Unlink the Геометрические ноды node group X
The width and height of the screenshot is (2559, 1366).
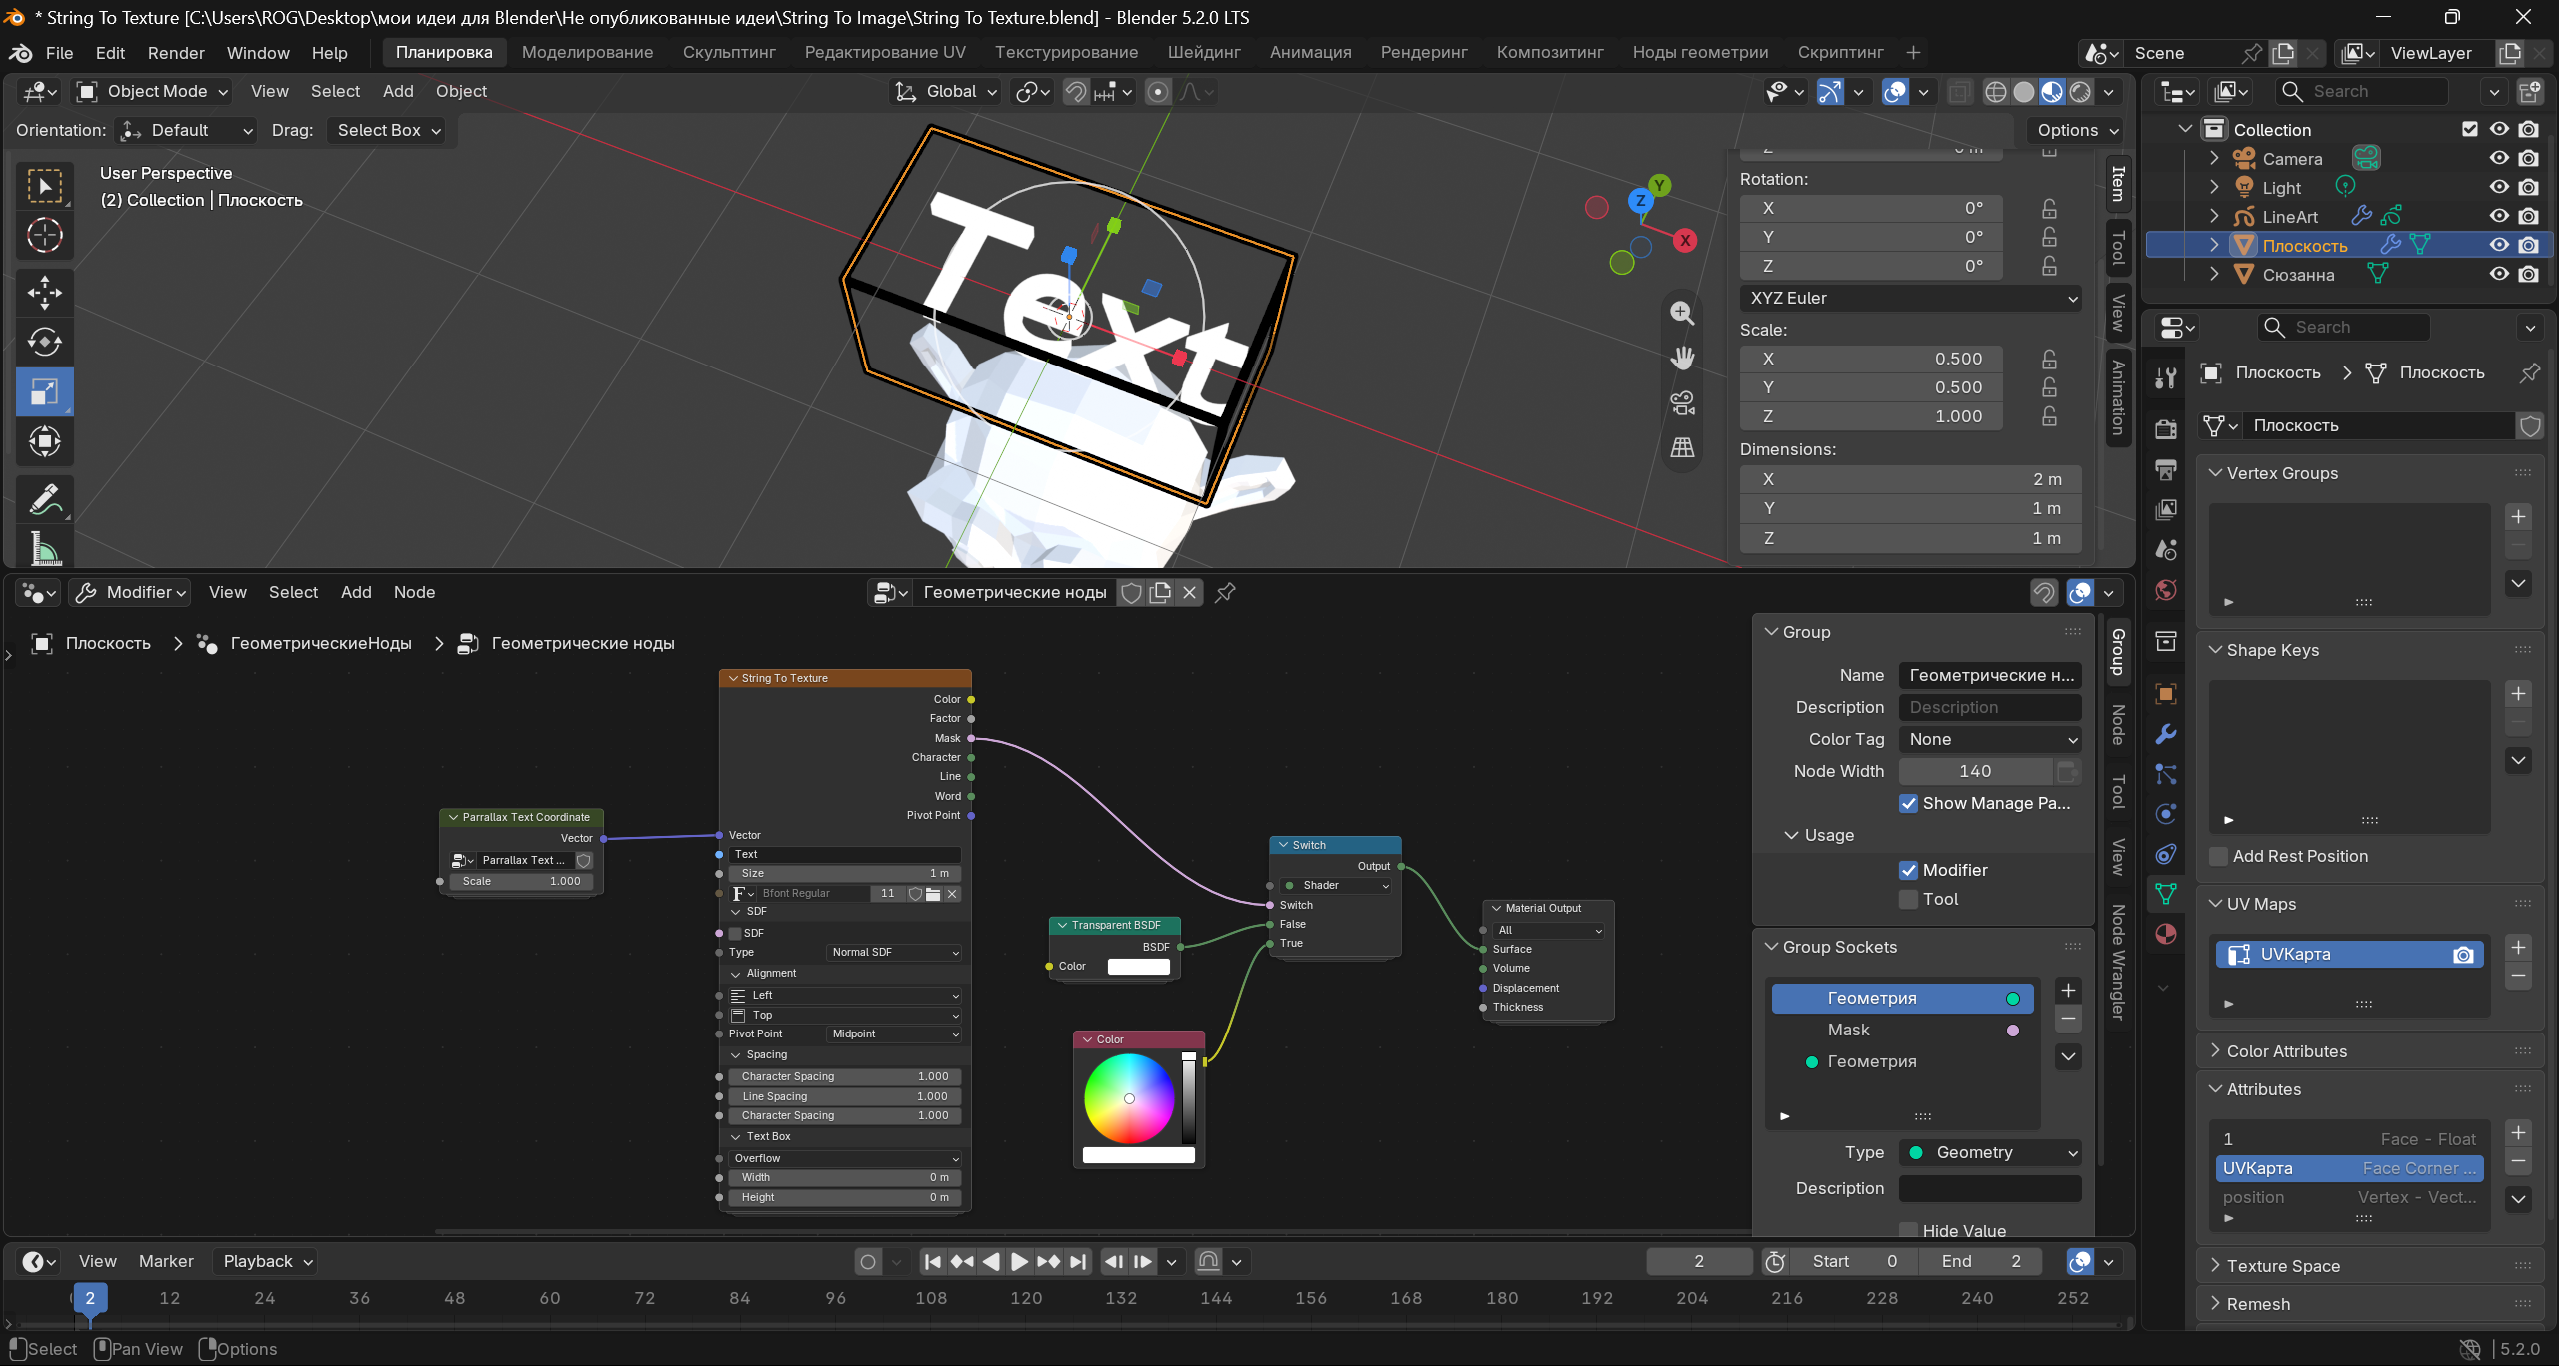(x=1189, y=593)
